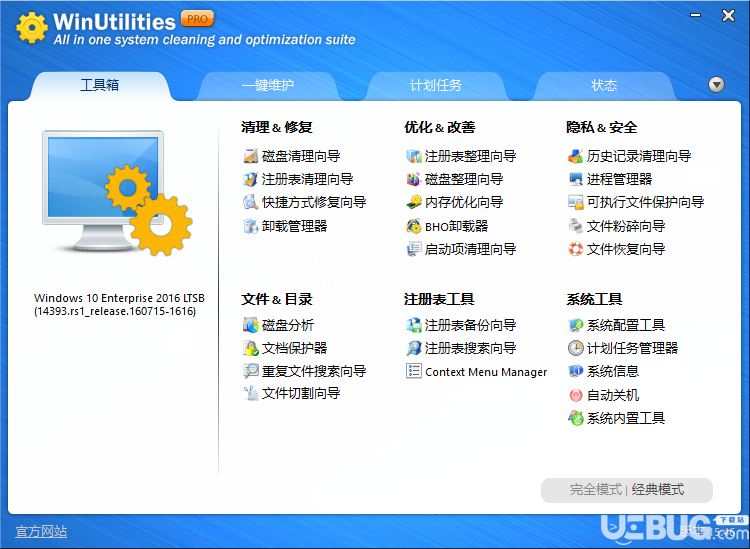Click the 系统信息 info icon
The height and width of the screenshot is (549, 750).
tap(575, 371)
